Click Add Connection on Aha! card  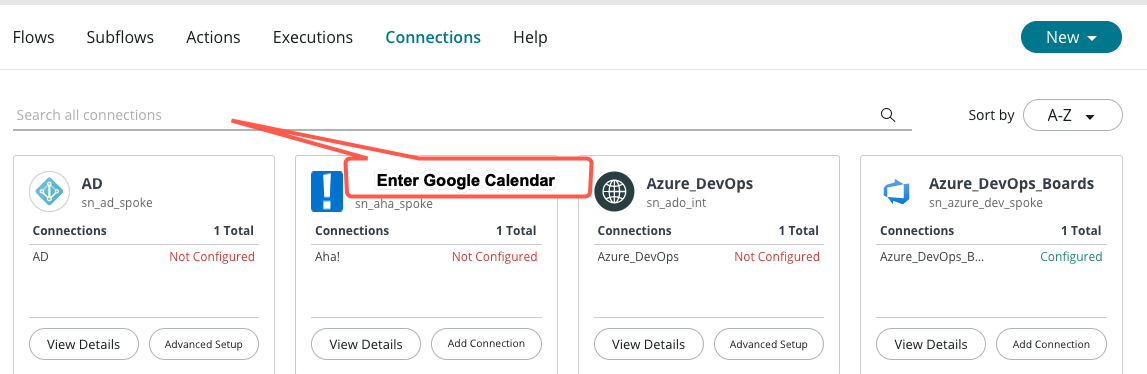[486, 344]
